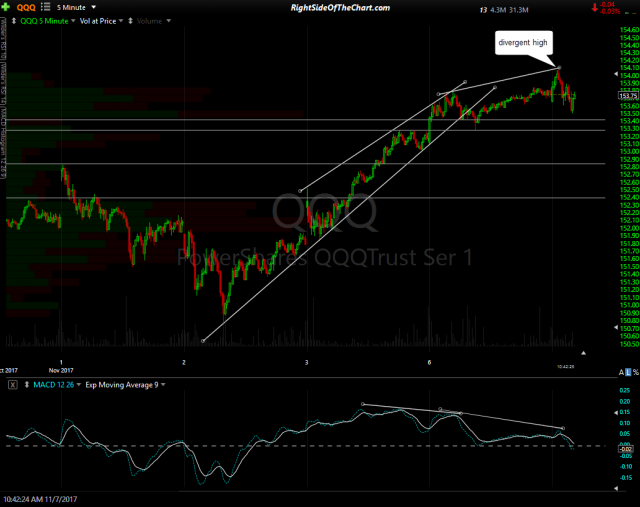
Task: Click the RightSideOfTheChart.com title text
Action: 340,7
